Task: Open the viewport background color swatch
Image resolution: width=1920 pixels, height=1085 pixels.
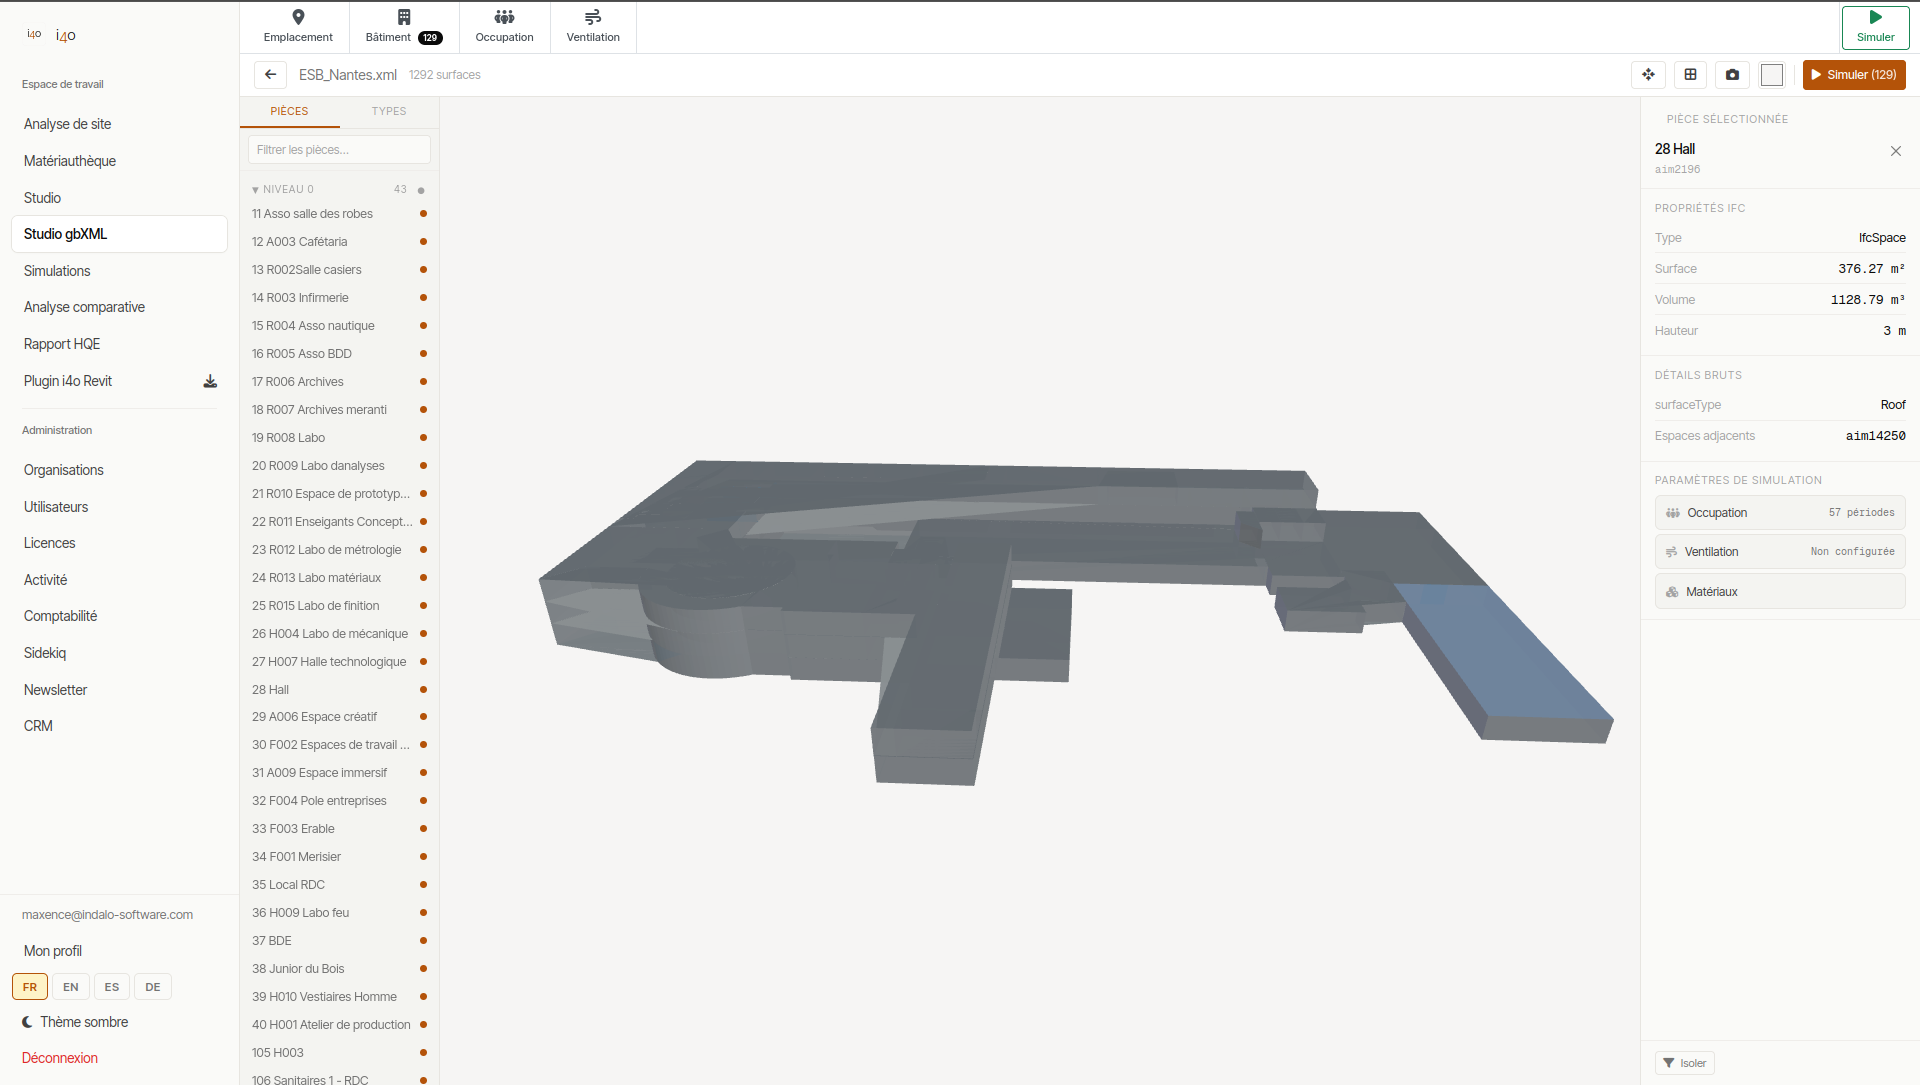Action: coord(1772,75)
